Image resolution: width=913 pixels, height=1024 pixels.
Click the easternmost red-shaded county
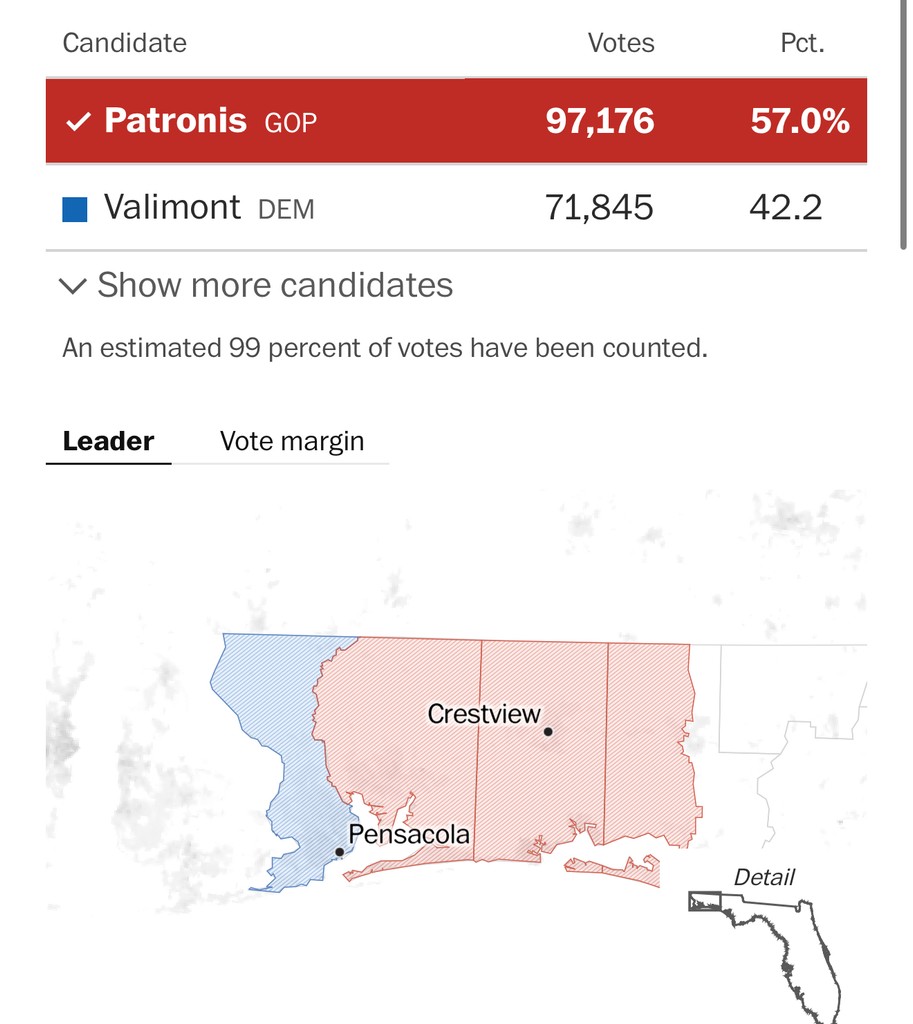[650, 740]
